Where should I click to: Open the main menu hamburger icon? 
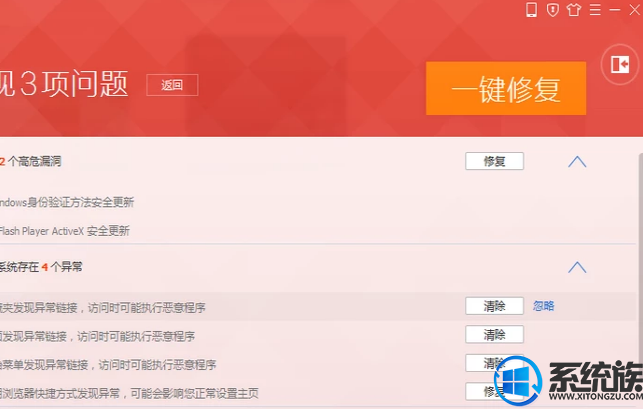point(595,9)
